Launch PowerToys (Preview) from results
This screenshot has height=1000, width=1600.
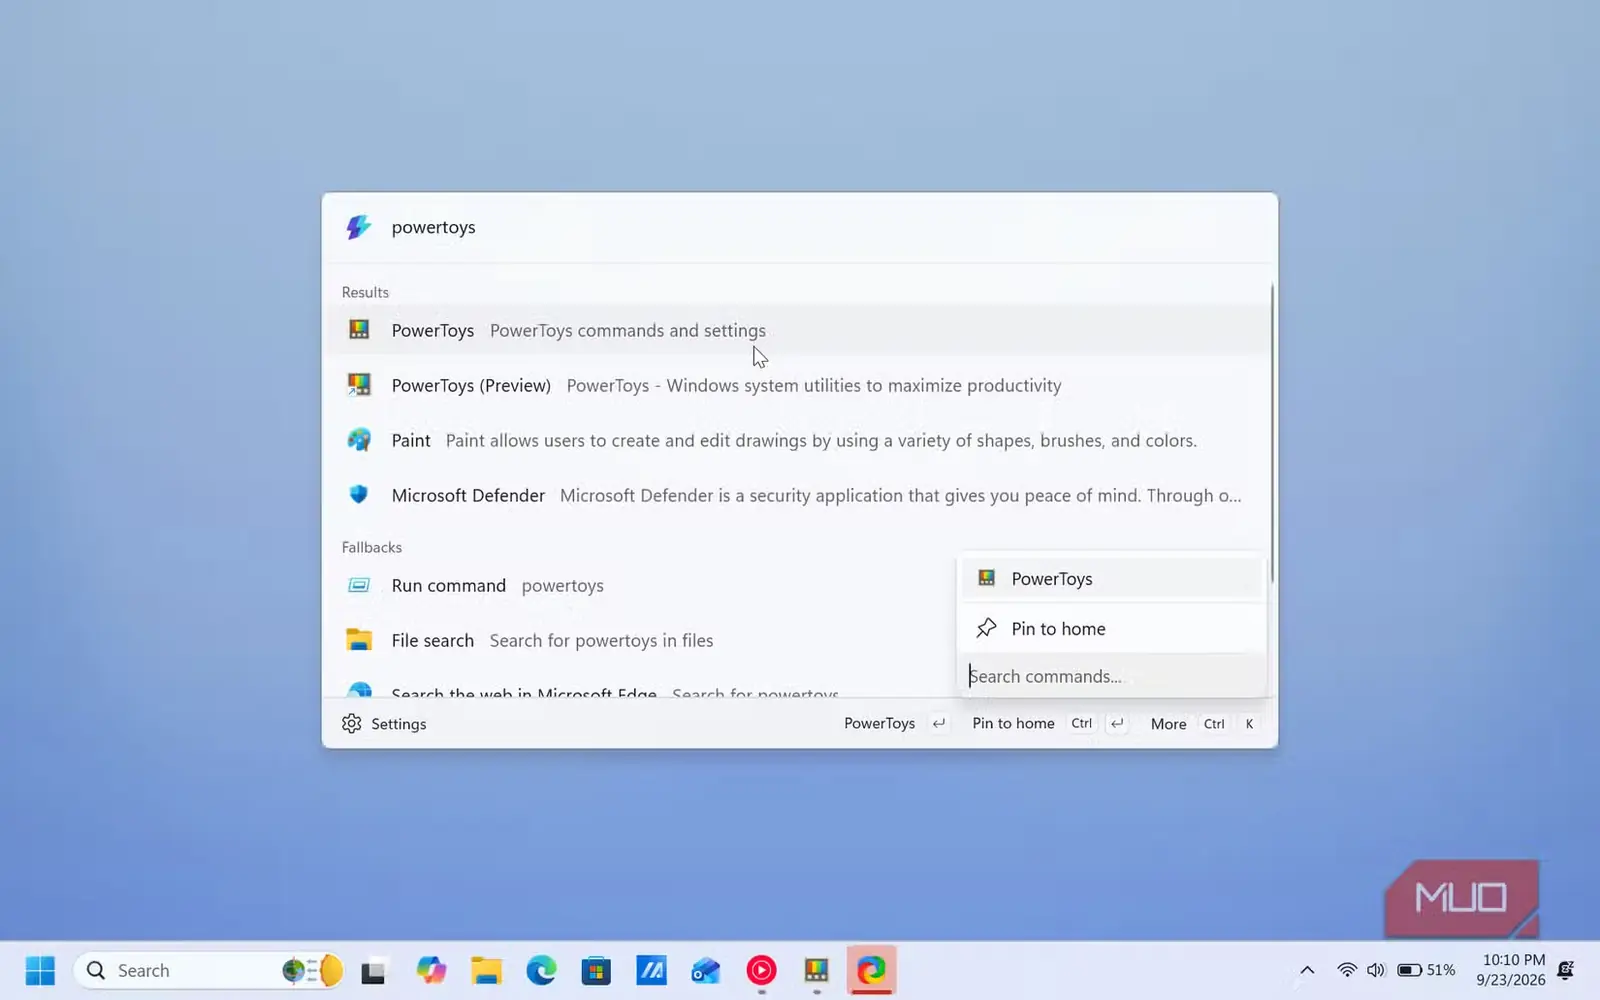[797, 385]
